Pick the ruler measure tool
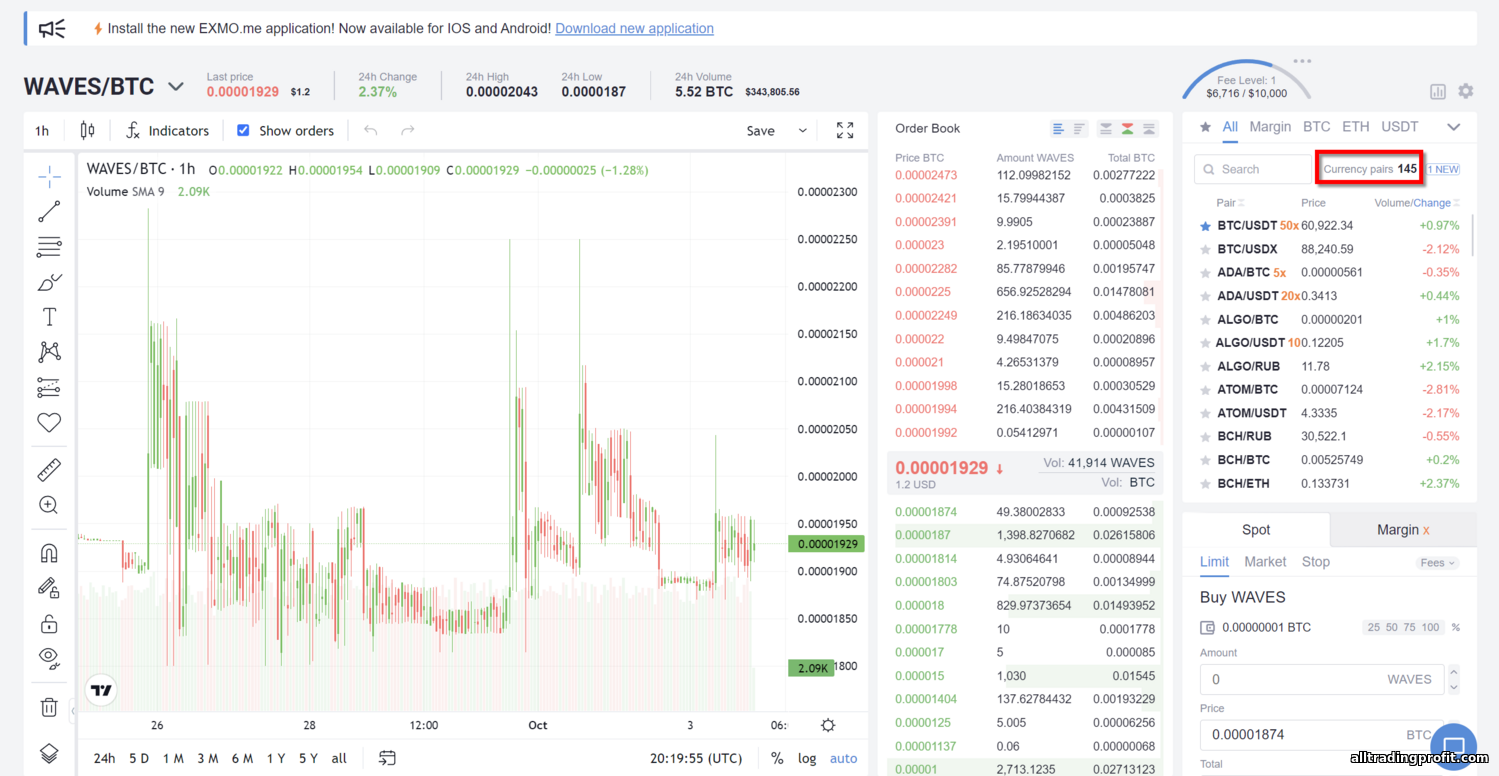Screen dimensions: 1499x776 [x=49, y=469]
